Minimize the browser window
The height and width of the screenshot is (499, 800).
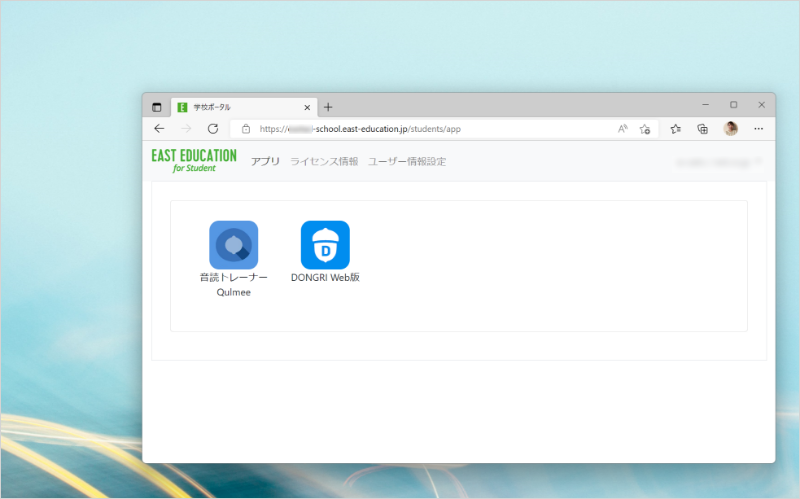[706, 105]
